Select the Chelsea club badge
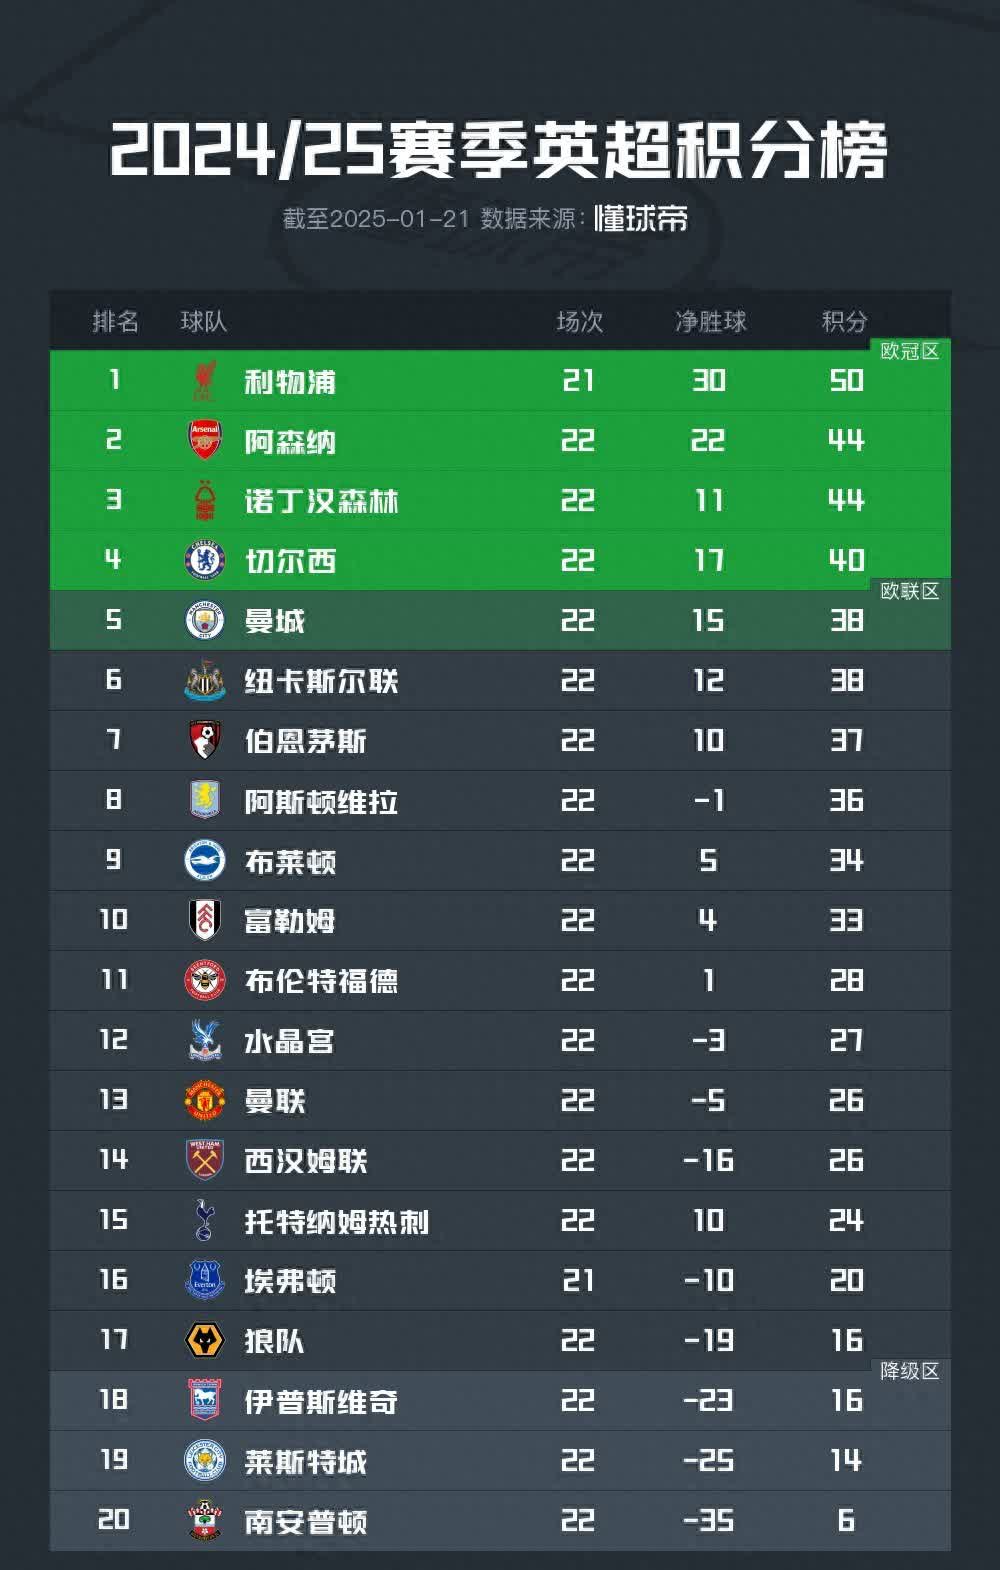Viewport: 1000px width, 1570px height. (205, 561)
